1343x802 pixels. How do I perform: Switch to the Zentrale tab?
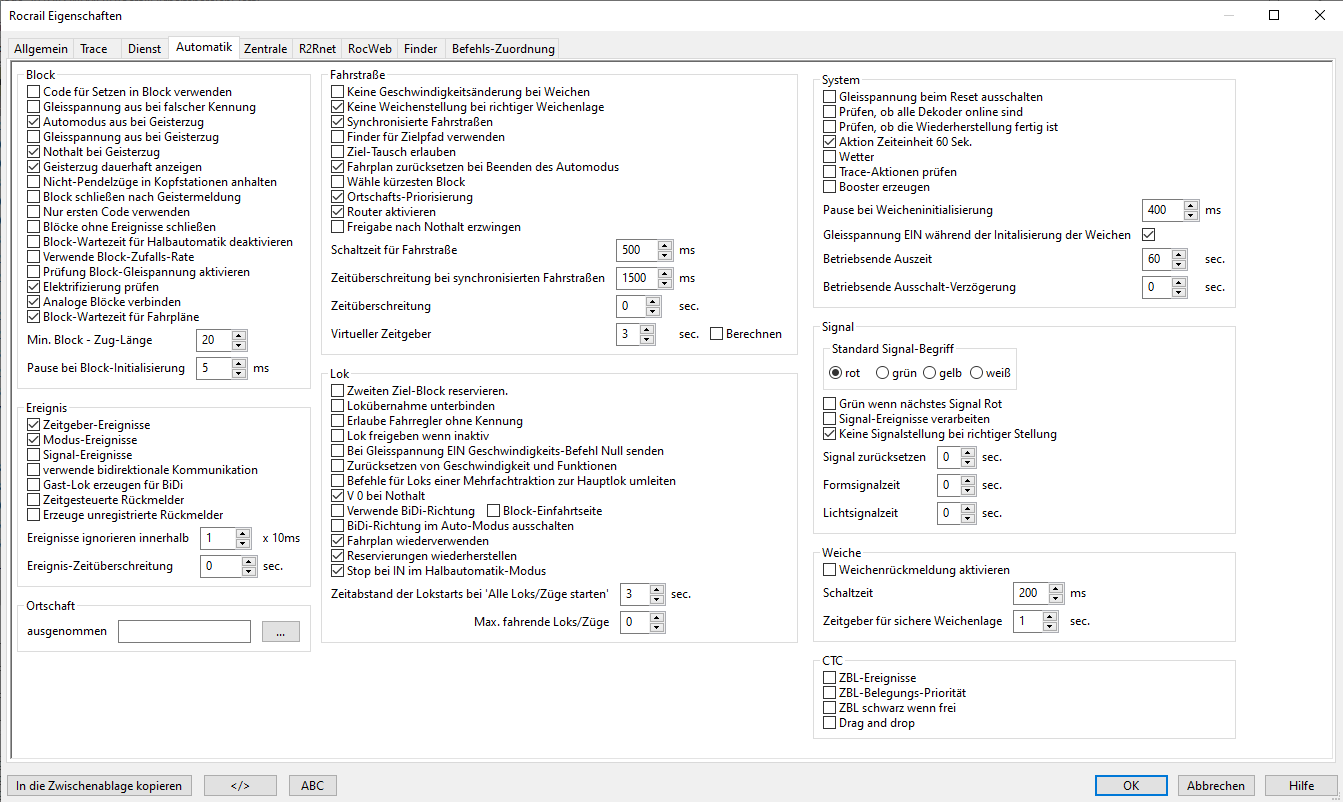pos(265,48)
